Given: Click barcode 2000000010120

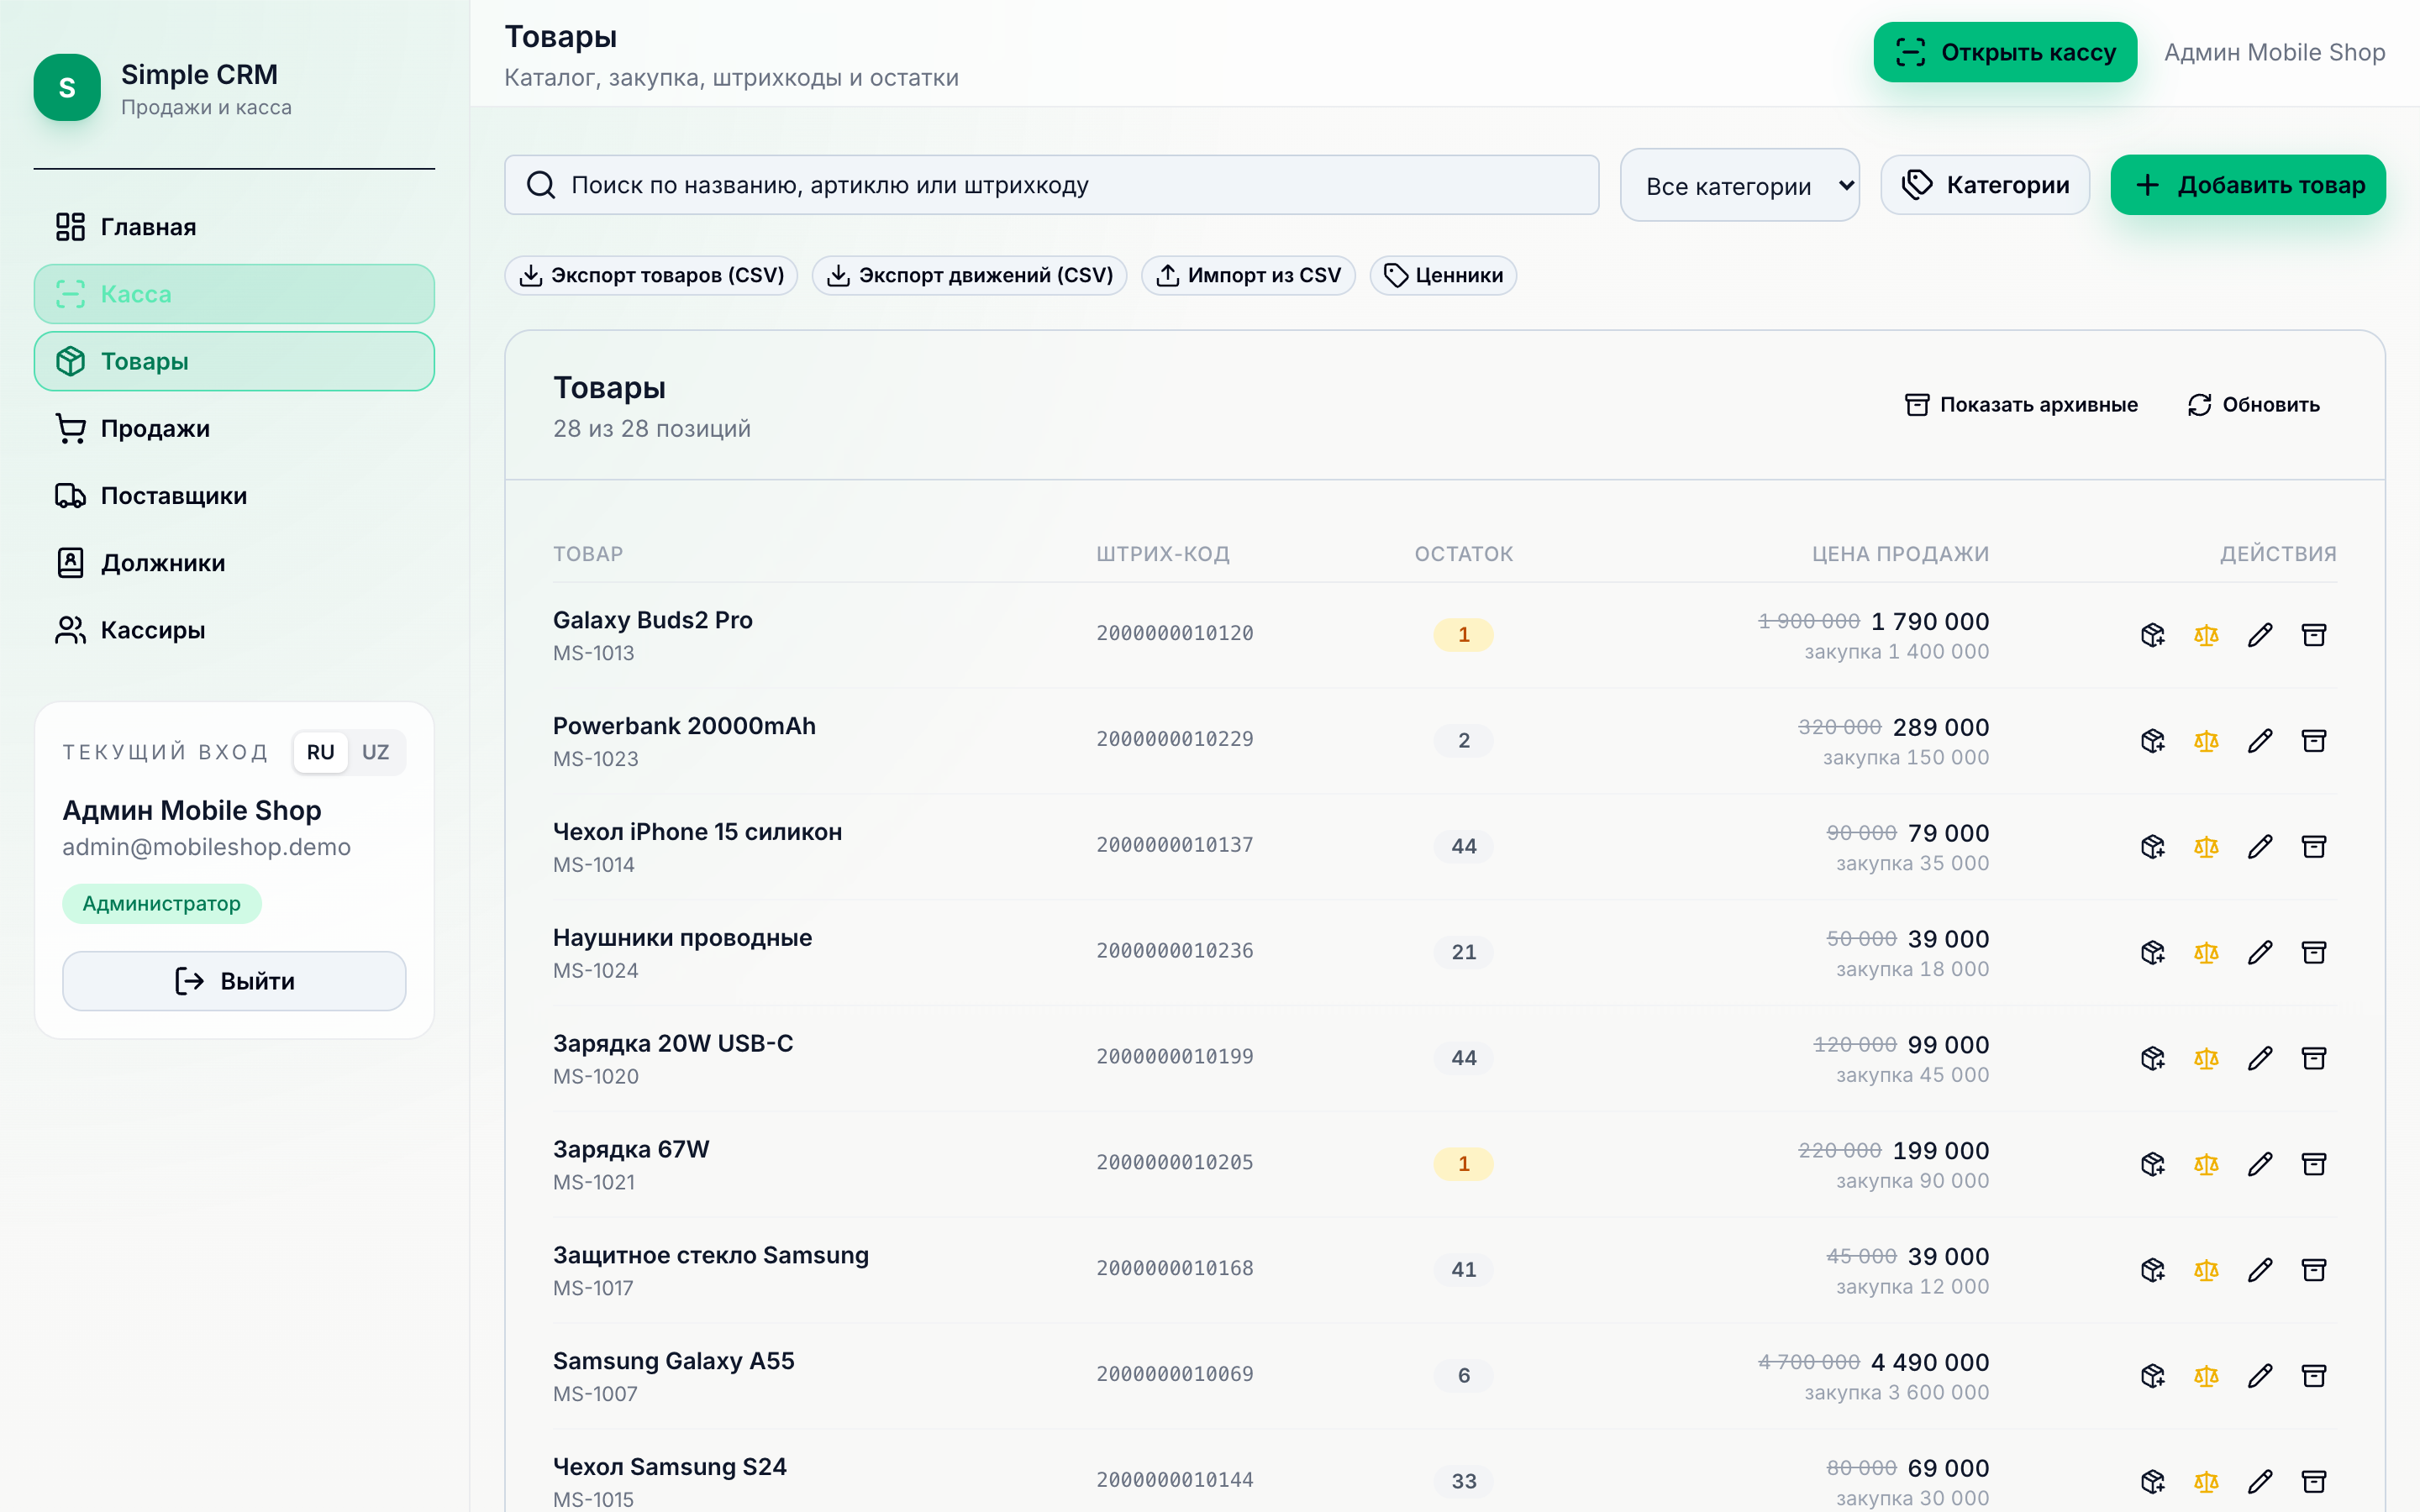Looking at the screenshot, I should point(1174,633).
